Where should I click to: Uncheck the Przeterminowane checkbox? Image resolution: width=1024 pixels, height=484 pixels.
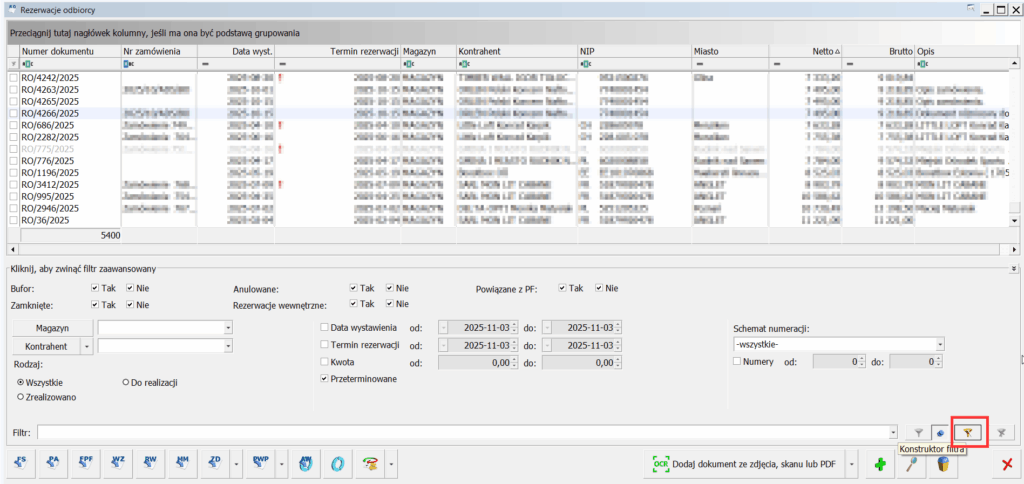point(324,379)
